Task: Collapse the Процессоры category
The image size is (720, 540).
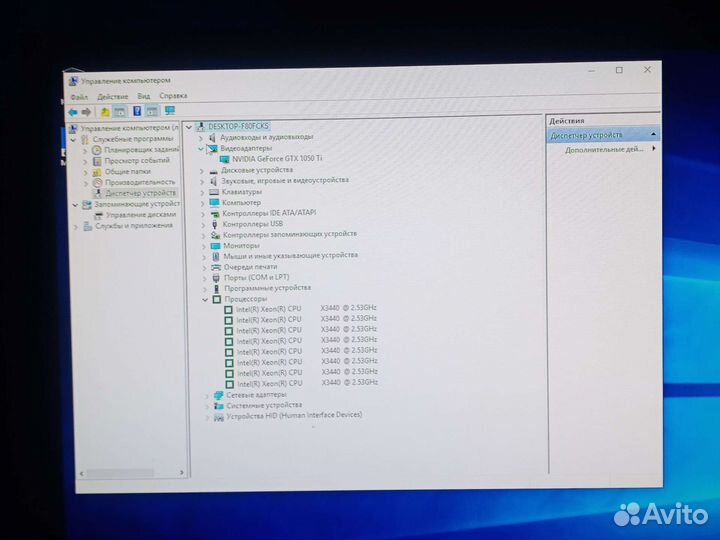Action: (205, 300)
